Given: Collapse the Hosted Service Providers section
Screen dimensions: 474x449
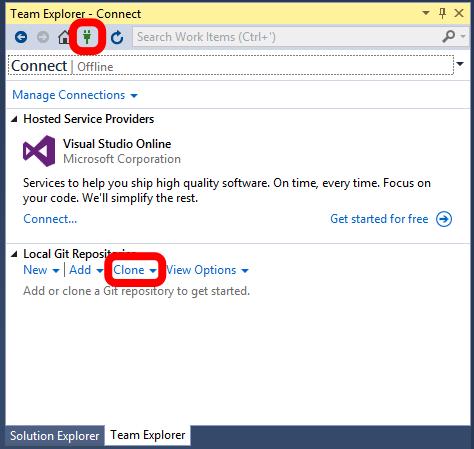Looking at the screenshot, I should pos(14,119).
